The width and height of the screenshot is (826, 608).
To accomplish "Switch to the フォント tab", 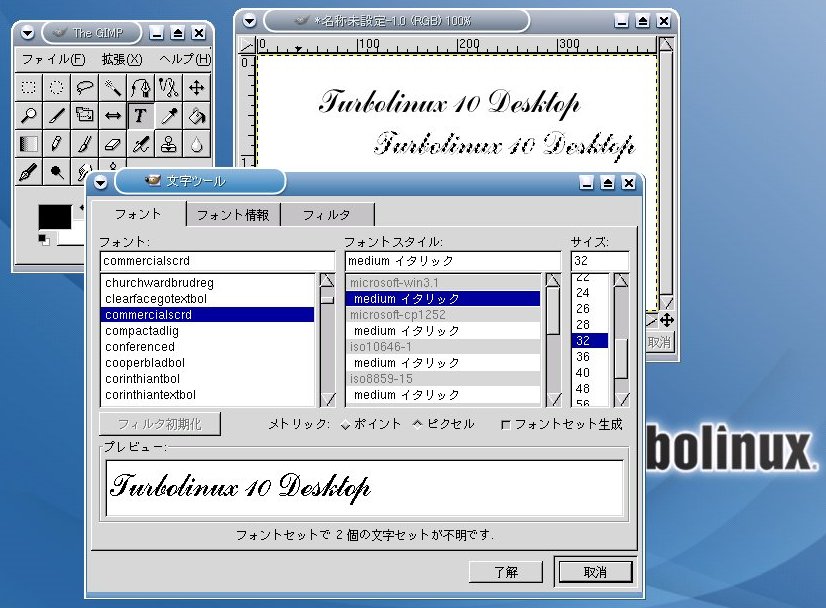I will [138, 214].
